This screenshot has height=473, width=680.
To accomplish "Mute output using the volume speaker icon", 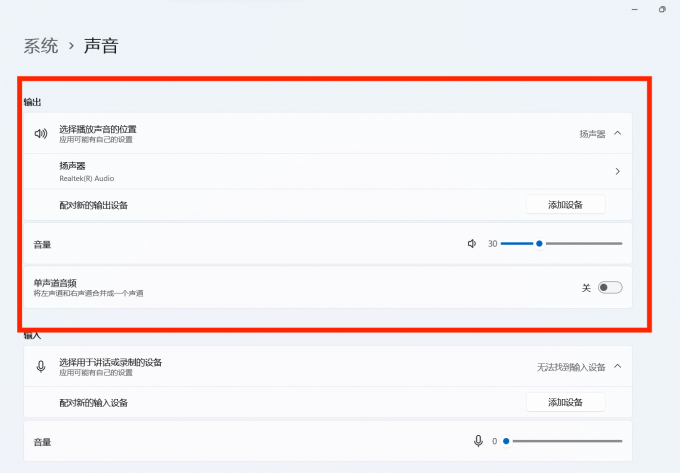I will point(472,244).
